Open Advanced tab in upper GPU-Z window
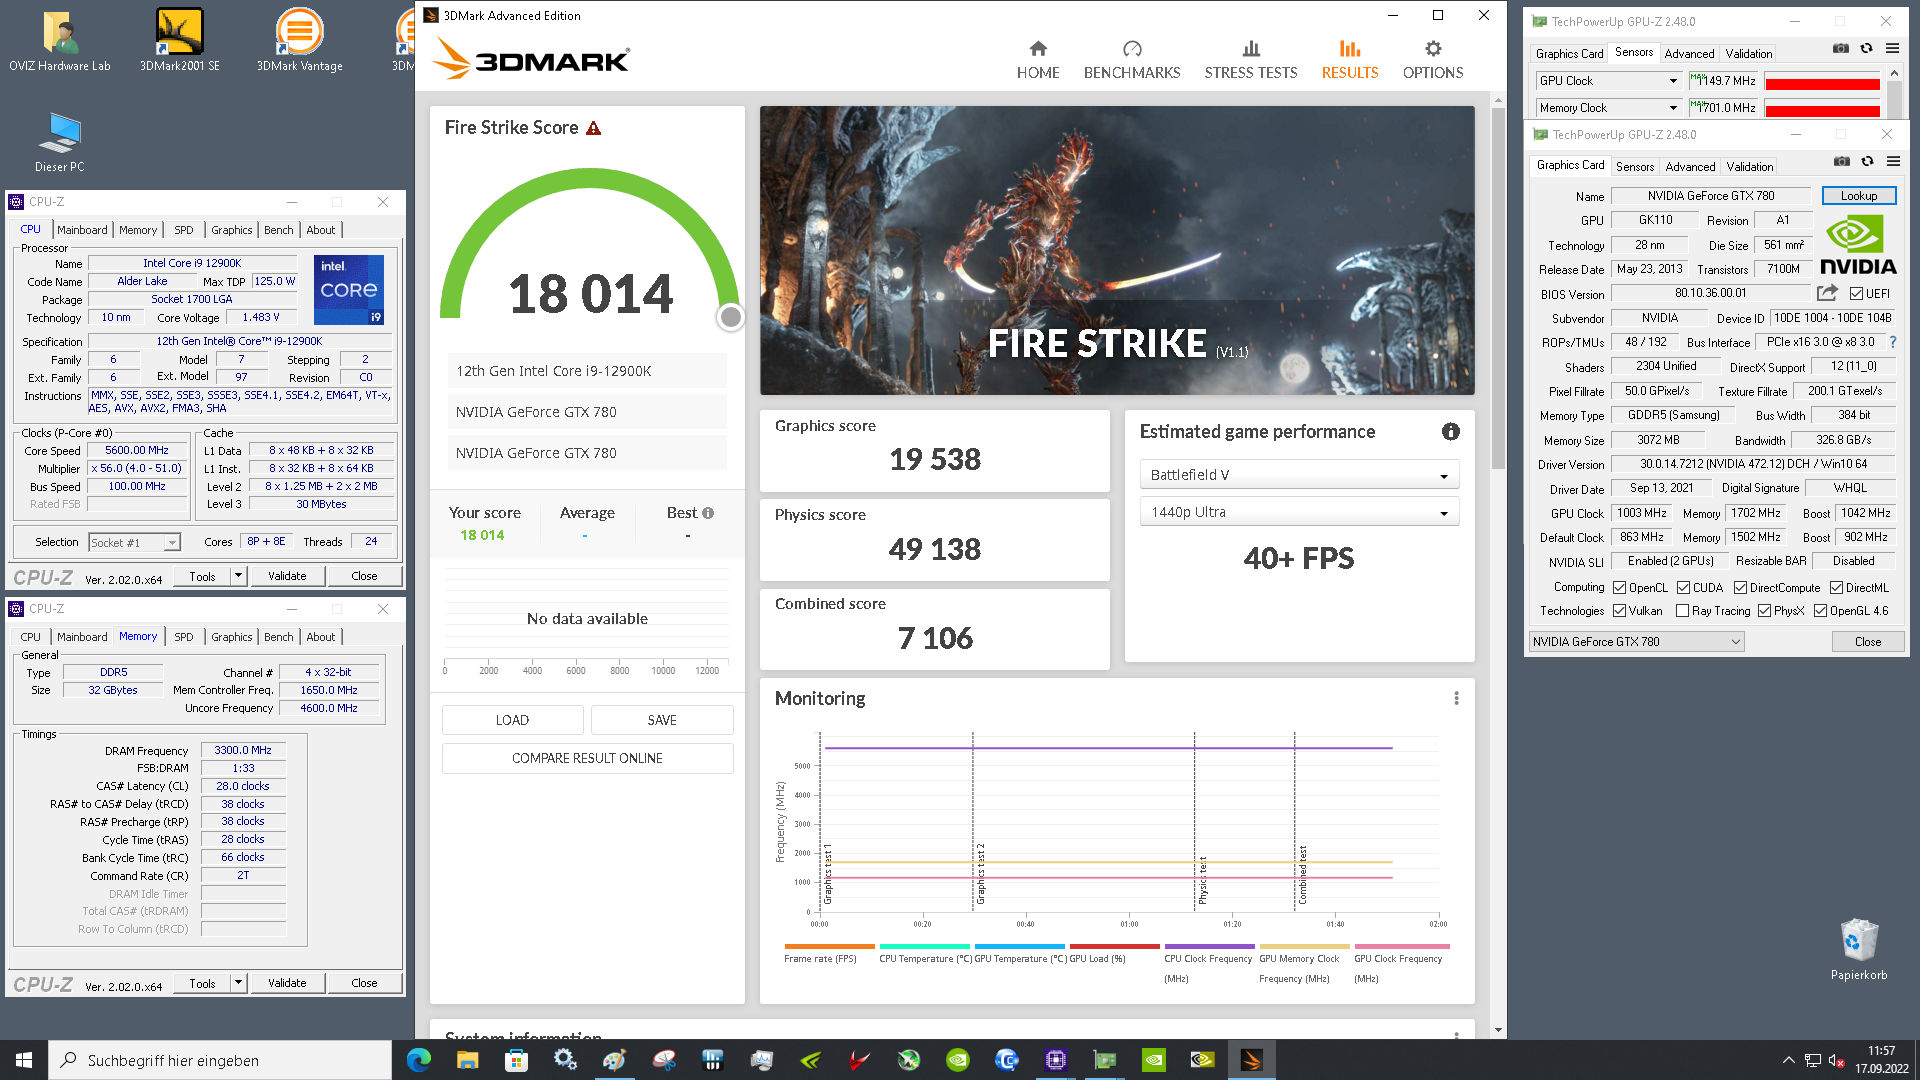 pos(1689,54)
